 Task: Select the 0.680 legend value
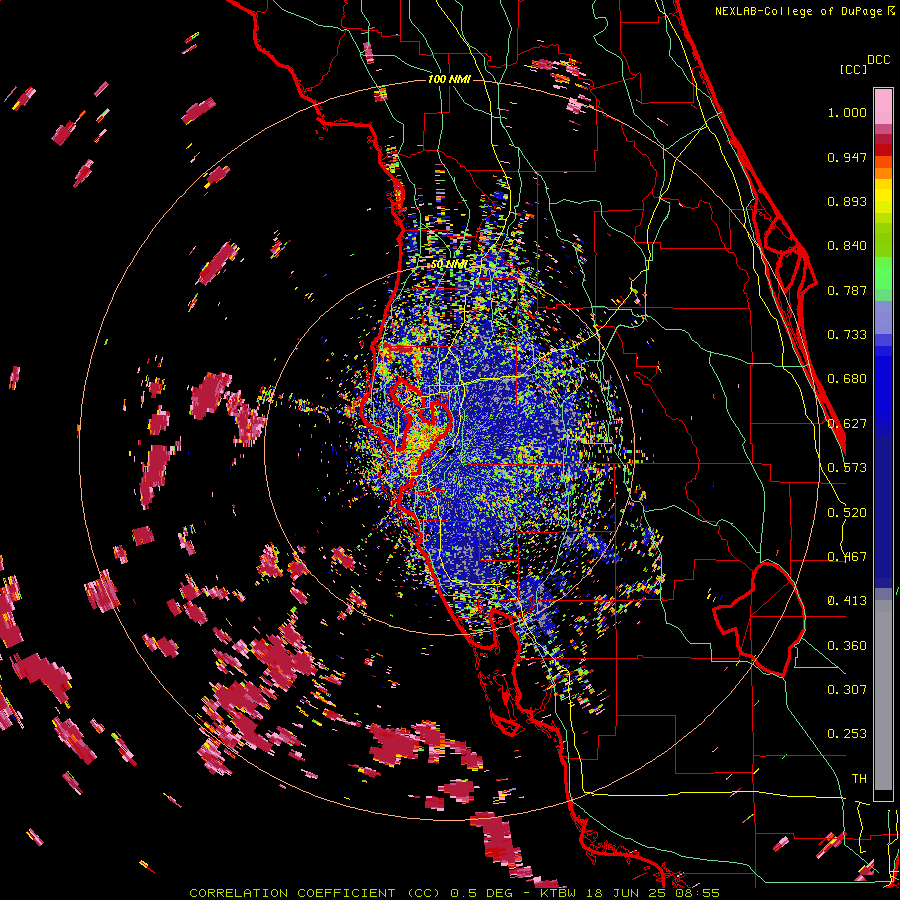click(847, 379)
